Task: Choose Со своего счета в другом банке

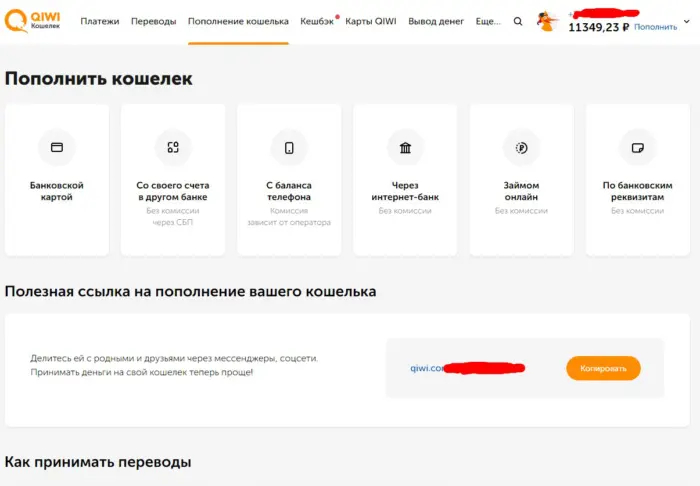Action: 173,191
